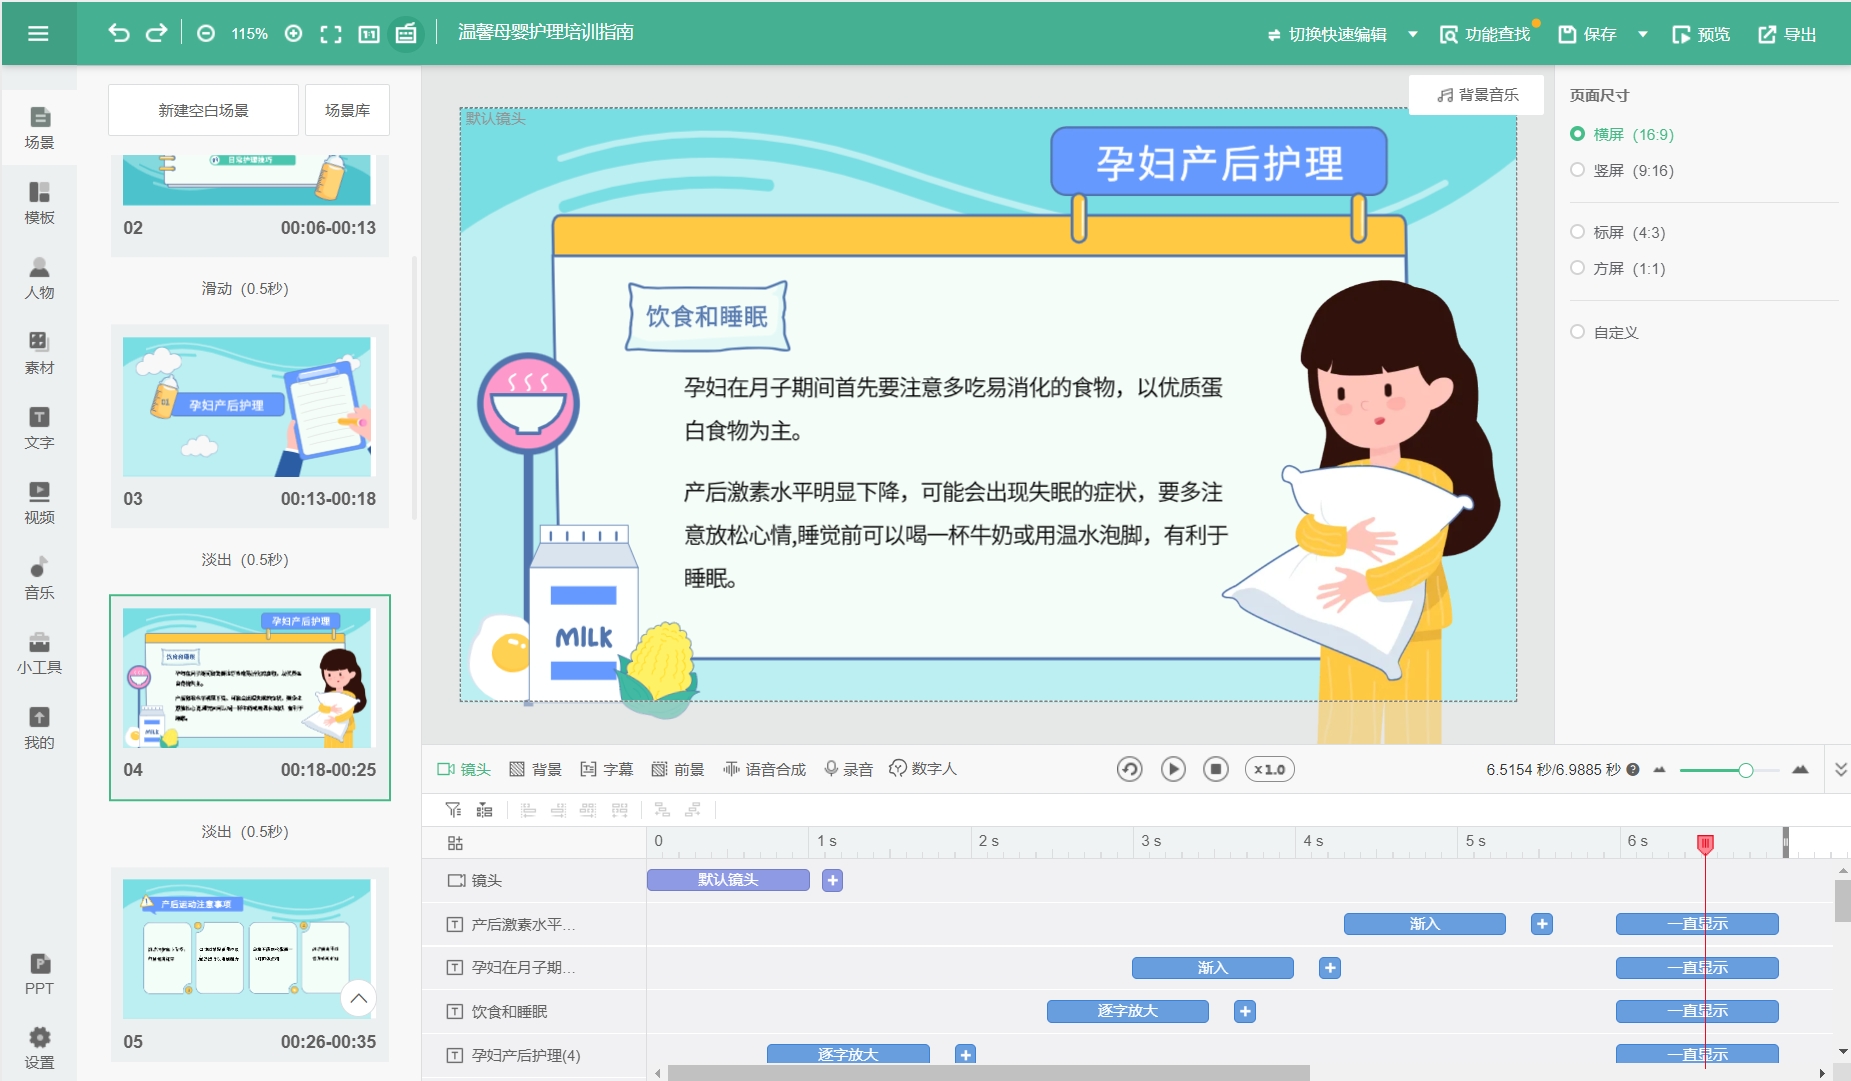The width and height of the screenshot is (1851, 1081).
Task: Switch to the 字幕 tab
Action: (x=607, y=769)
